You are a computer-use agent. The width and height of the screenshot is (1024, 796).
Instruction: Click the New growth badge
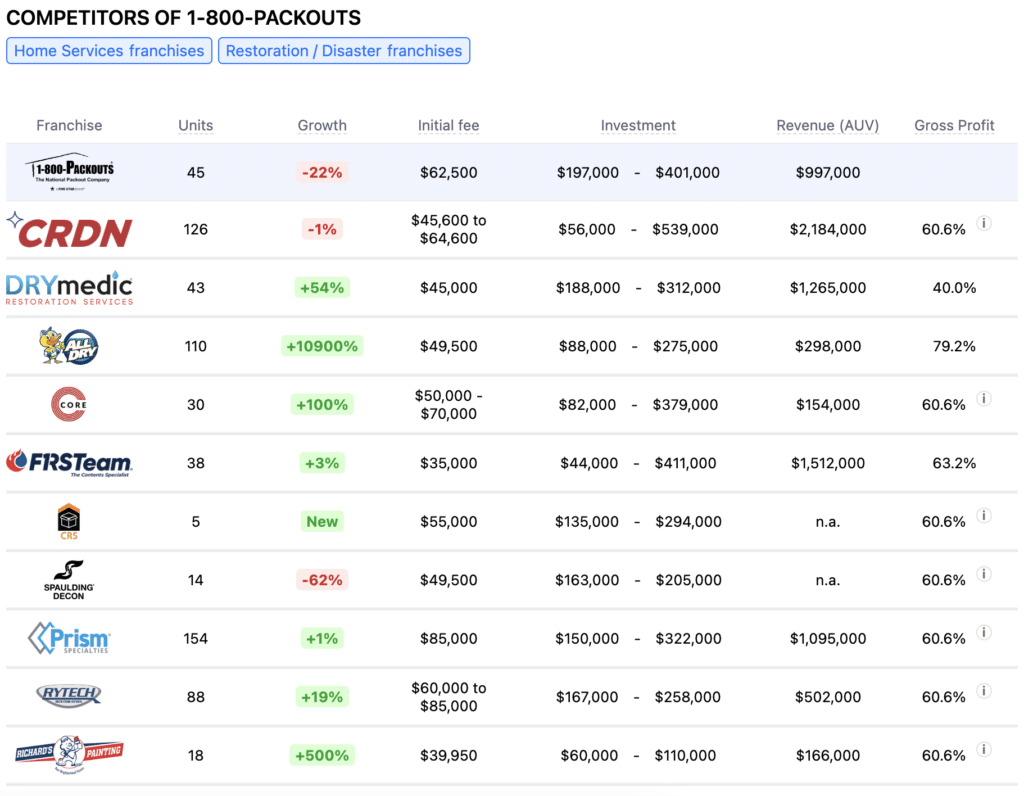point(322,522)
